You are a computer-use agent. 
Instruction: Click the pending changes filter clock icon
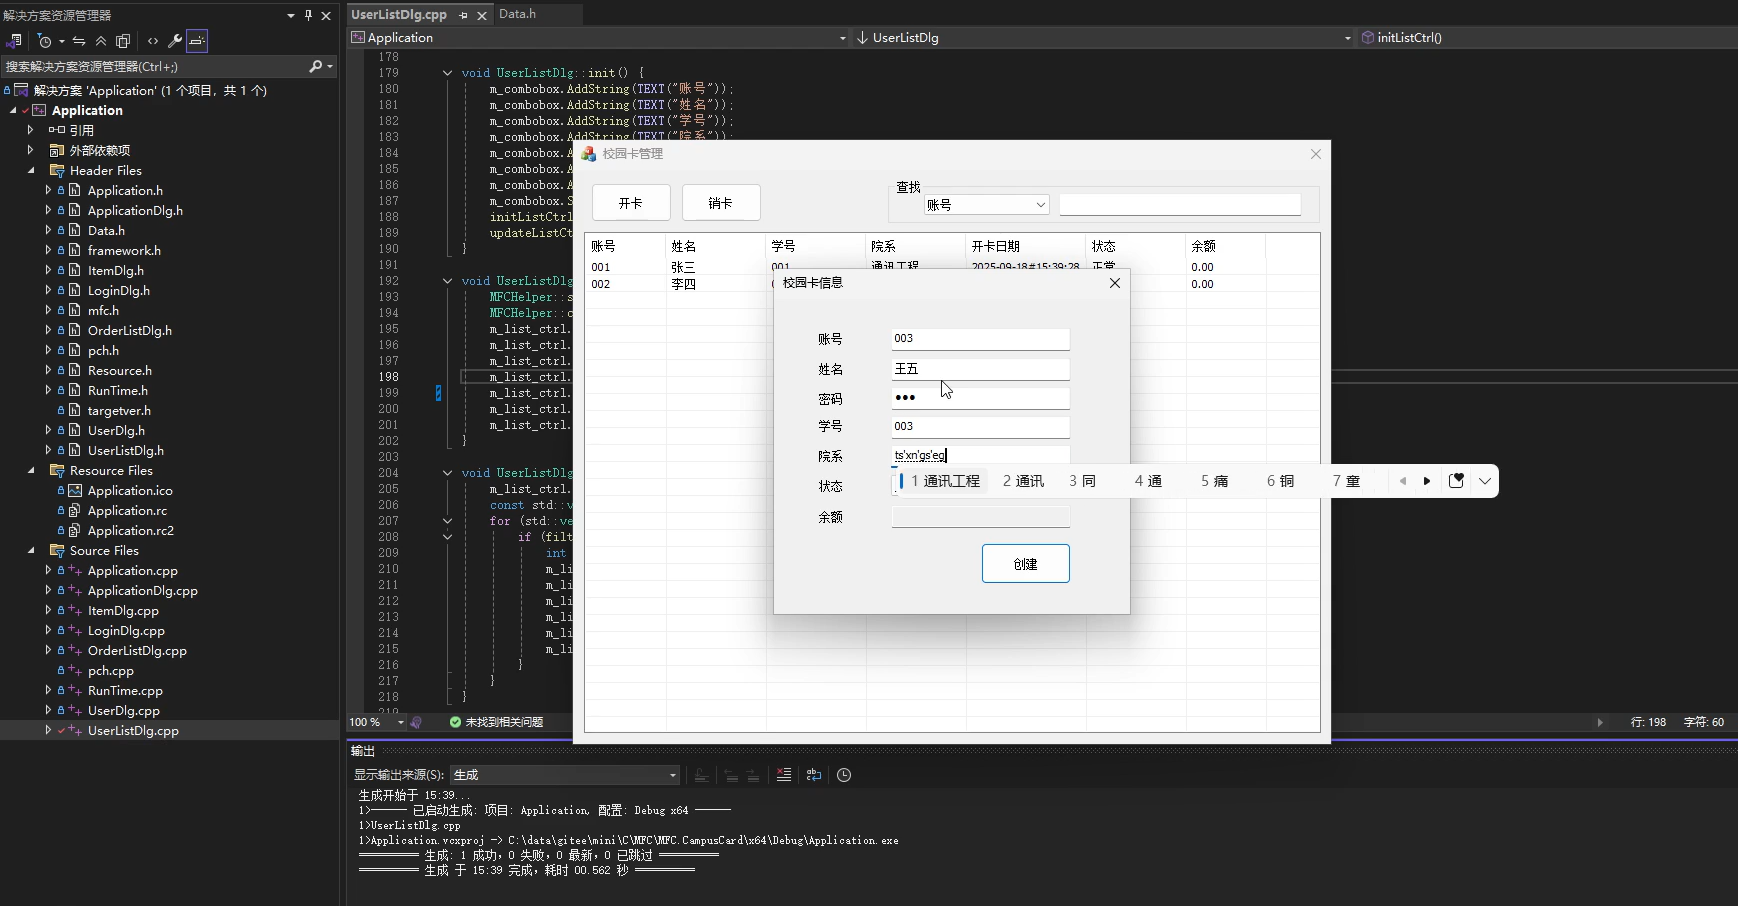pos(44,41)
